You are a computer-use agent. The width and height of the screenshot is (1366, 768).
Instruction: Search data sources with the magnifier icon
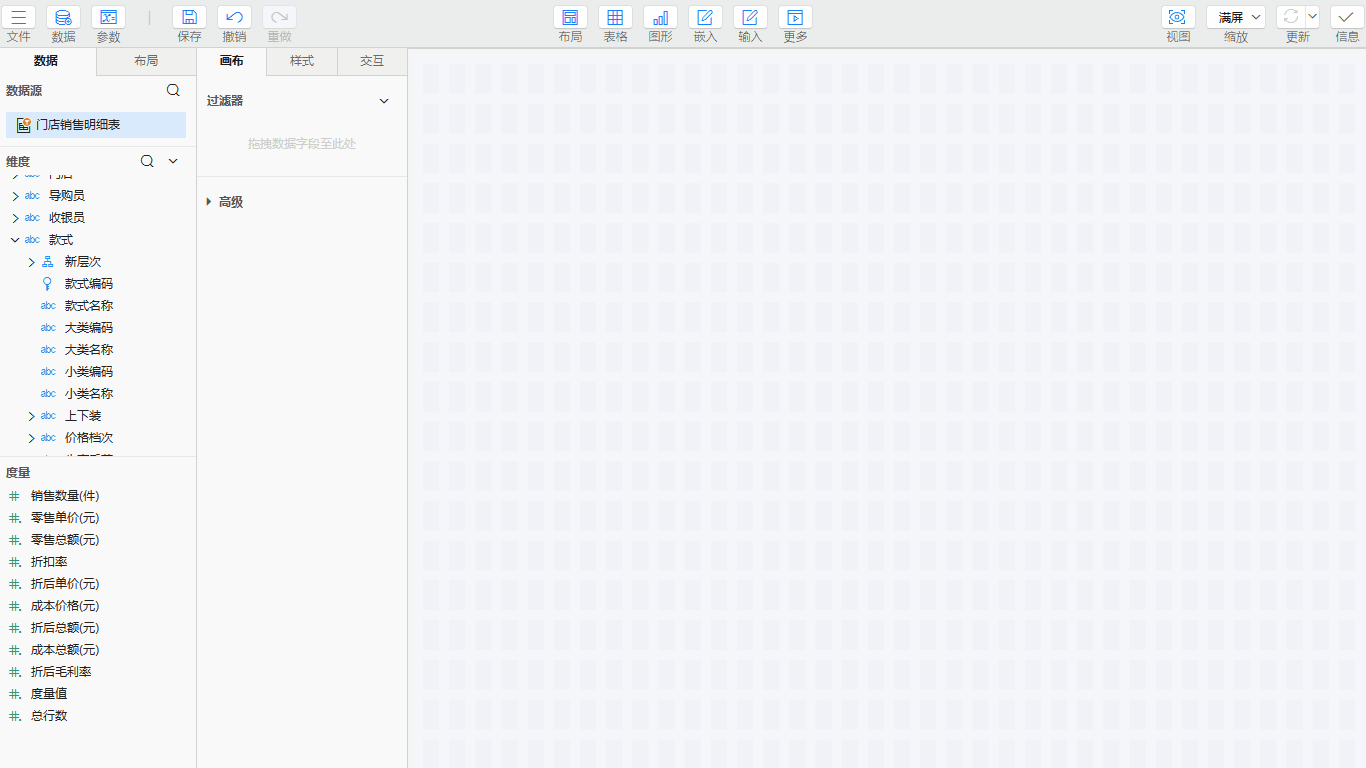[x=173, y=90]
